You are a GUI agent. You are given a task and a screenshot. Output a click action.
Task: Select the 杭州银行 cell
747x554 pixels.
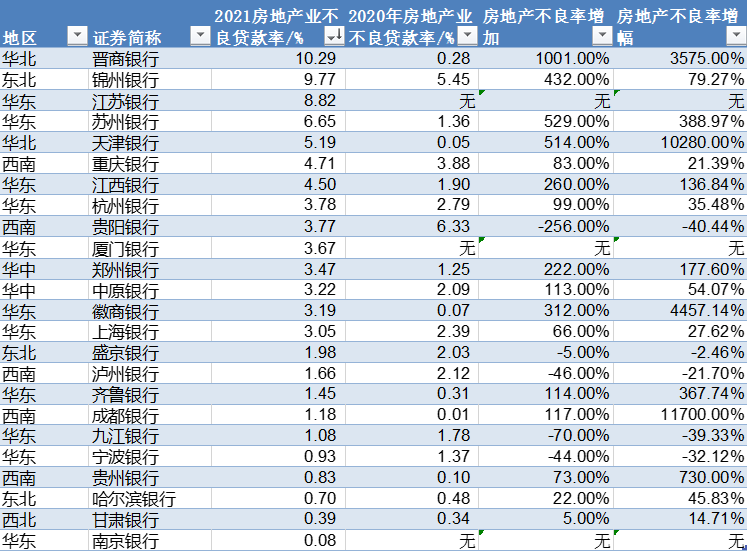coord(150,205)
